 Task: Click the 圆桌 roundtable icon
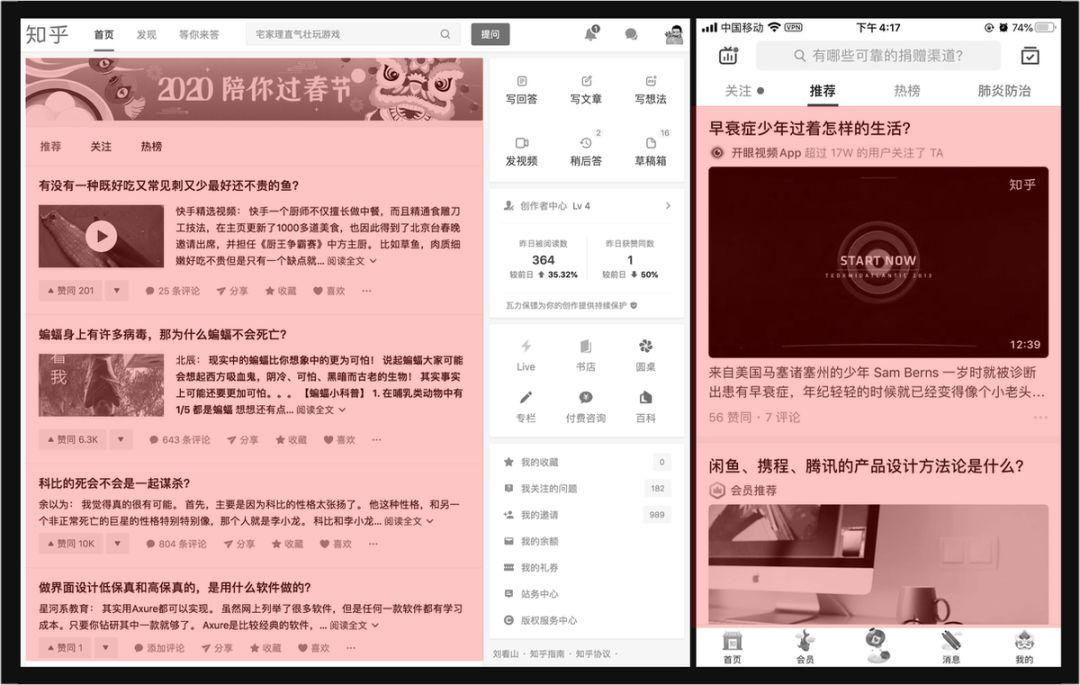[645, 347]
